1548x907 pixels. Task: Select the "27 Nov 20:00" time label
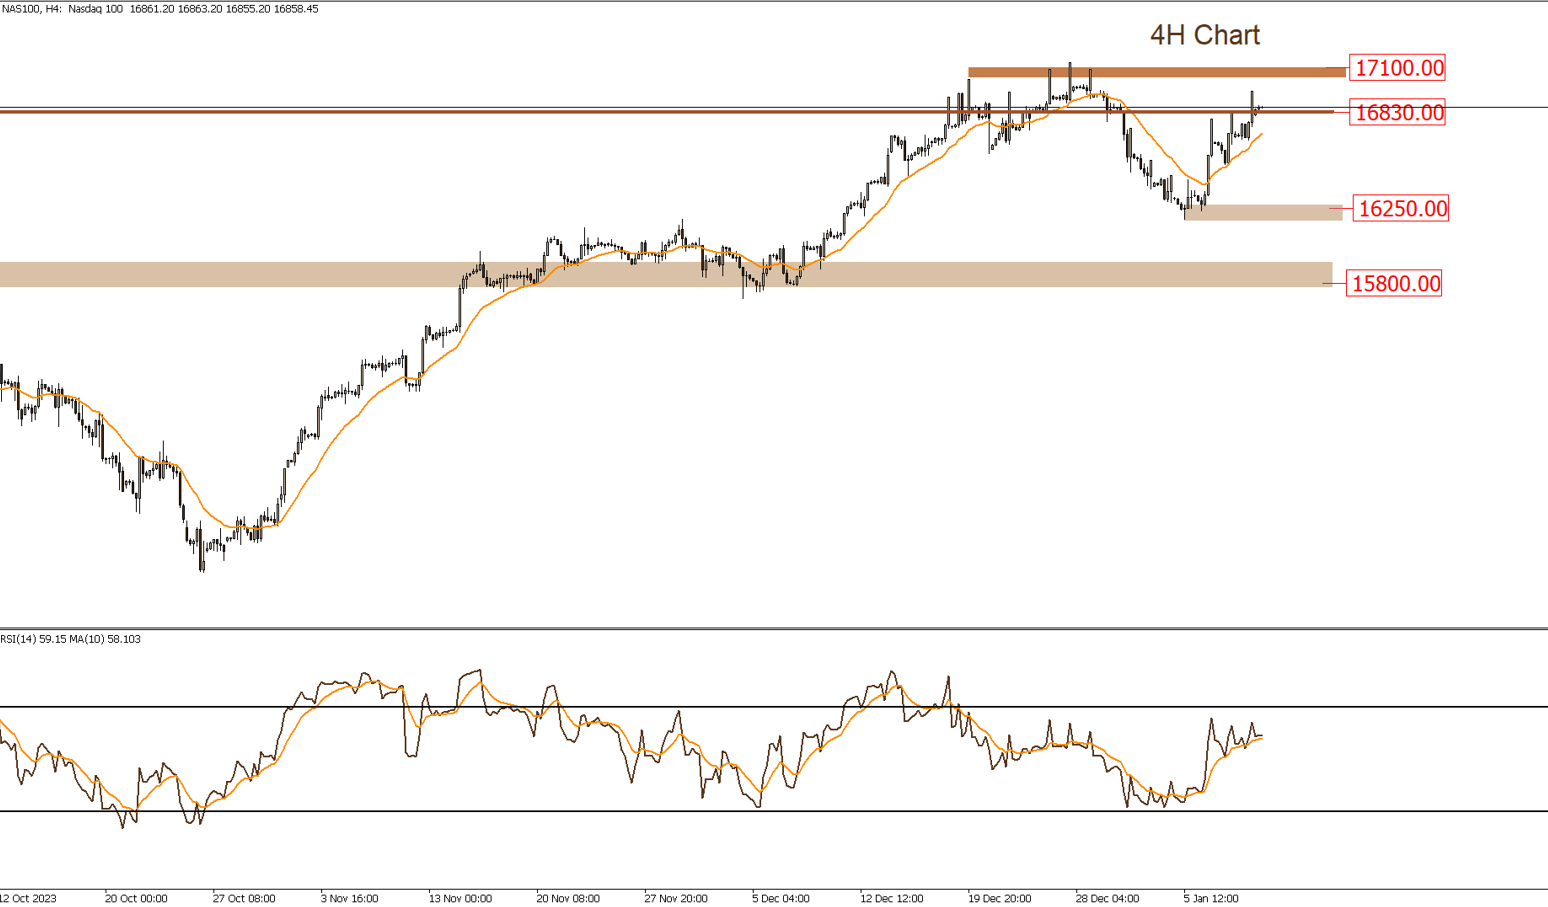[675, 898]
